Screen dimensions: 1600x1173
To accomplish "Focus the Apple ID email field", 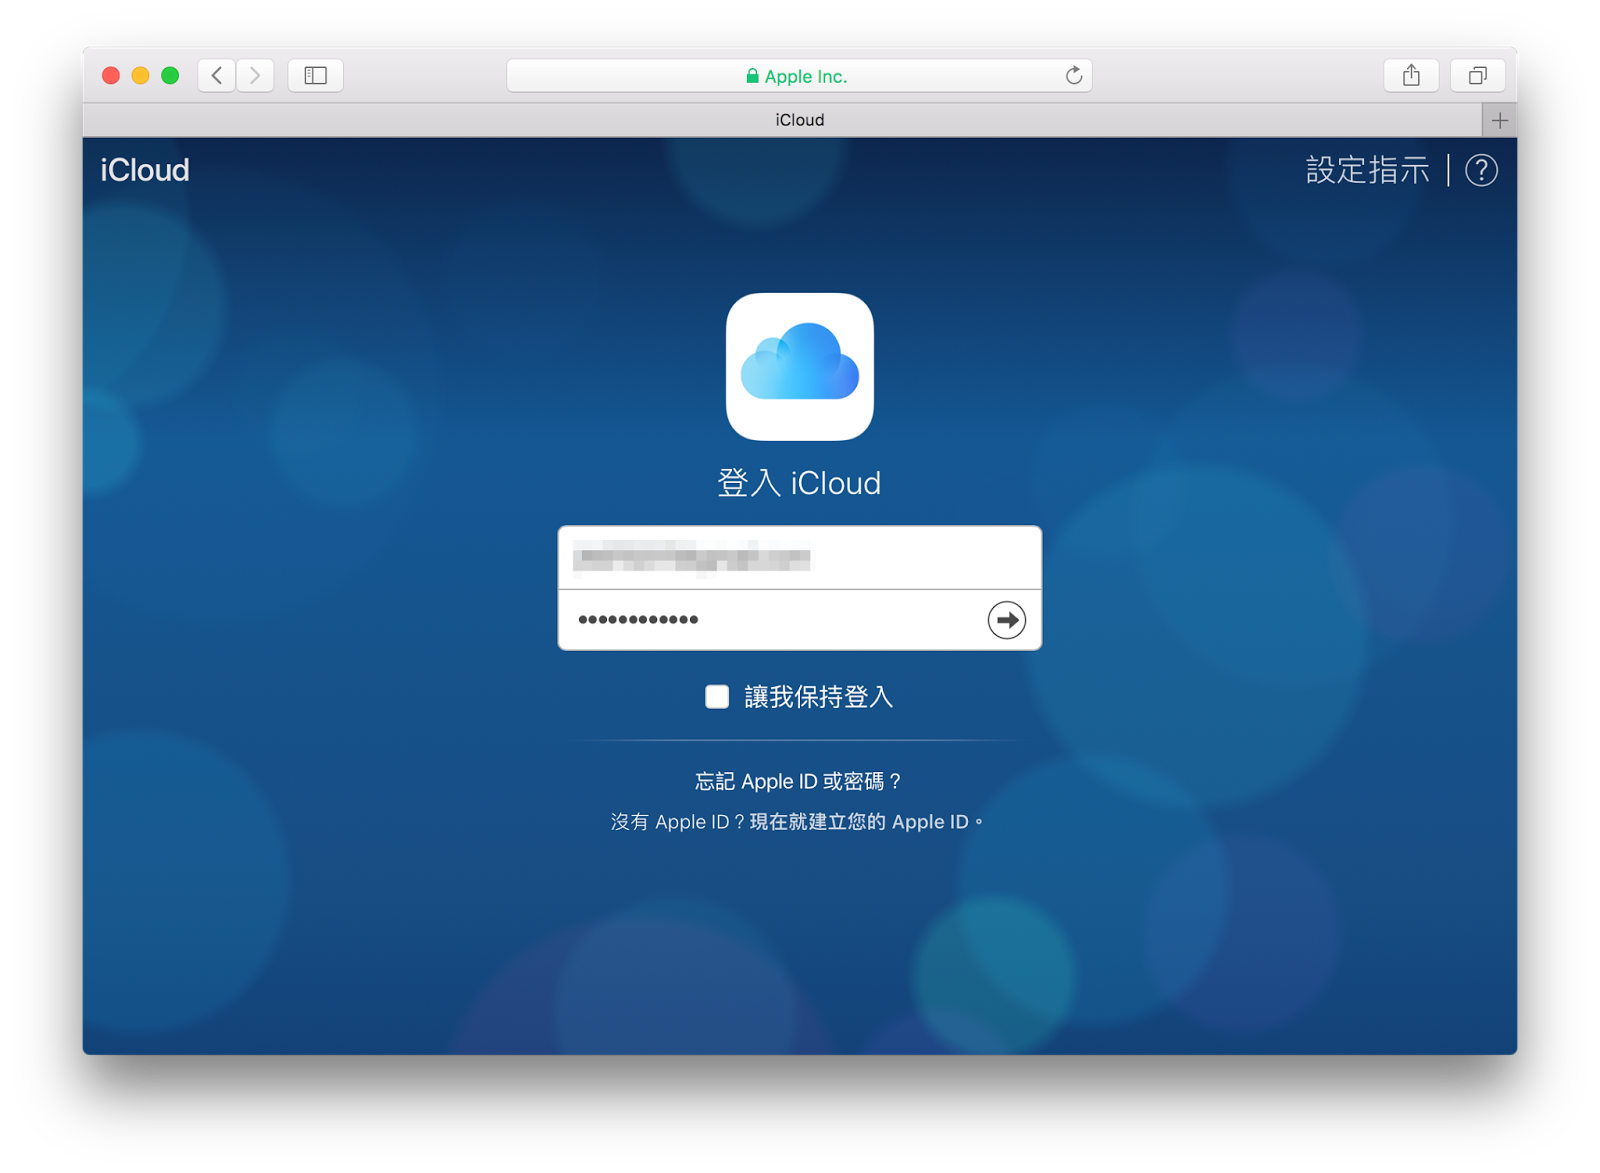I will (800, 558).
